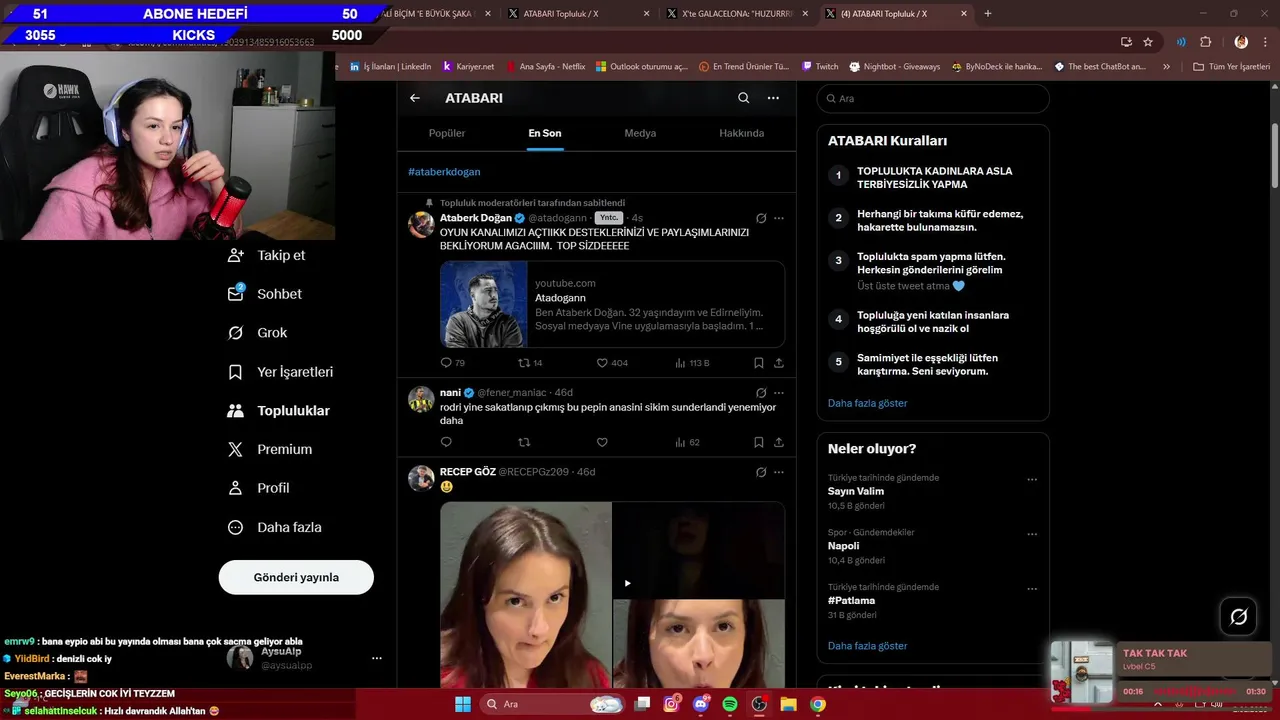Viewport: 1280px width, 720px height.
Task: Show more trends under Neler oluyor
Action: pos(868,646)
